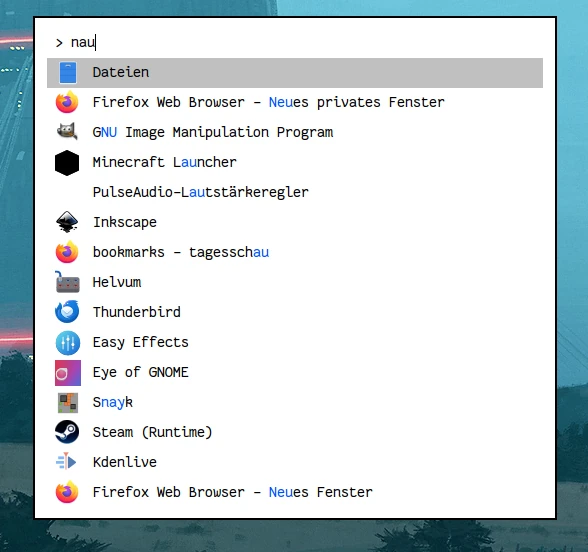Open the bookmarks – tagesschau entry
The width and height of the screenshot is (588, 552).
[295, 252]
